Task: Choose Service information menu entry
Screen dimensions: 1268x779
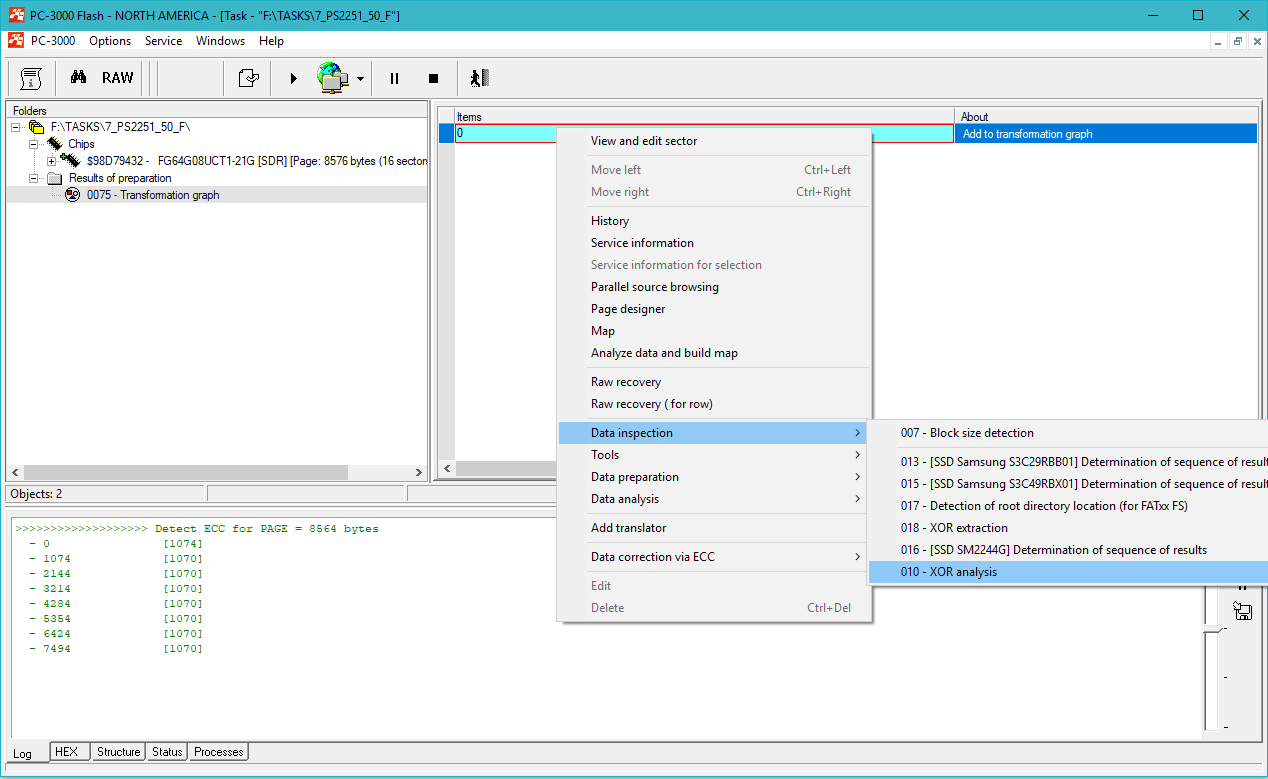Action: (714, 243)
